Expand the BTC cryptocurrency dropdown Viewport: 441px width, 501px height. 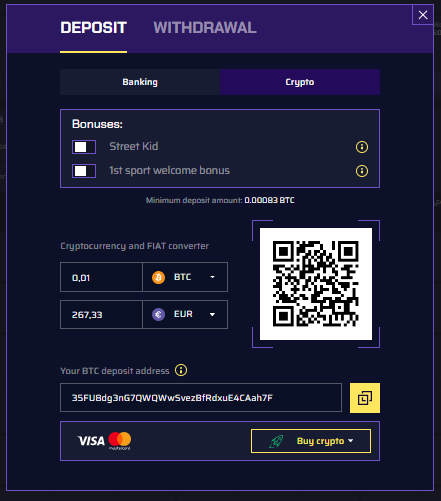(185, 277)
